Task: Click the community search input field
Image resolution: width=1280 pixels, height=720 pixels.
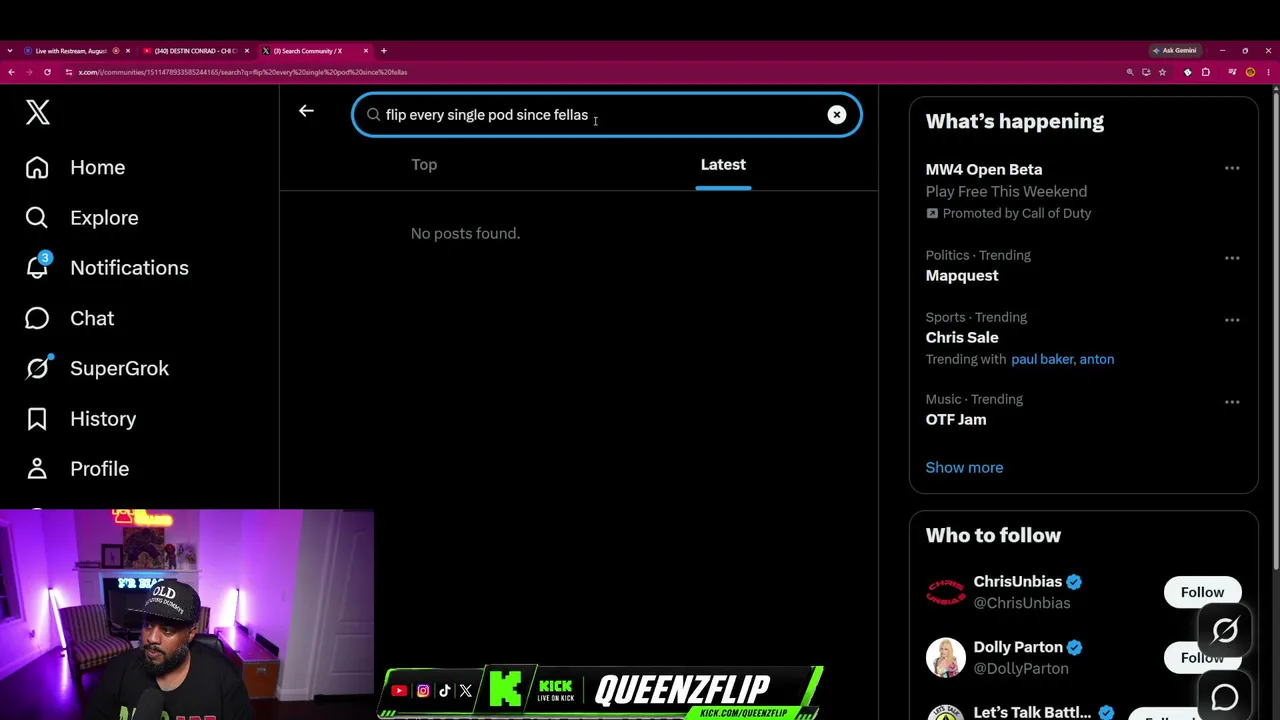Action: click(x=607, y=115)
